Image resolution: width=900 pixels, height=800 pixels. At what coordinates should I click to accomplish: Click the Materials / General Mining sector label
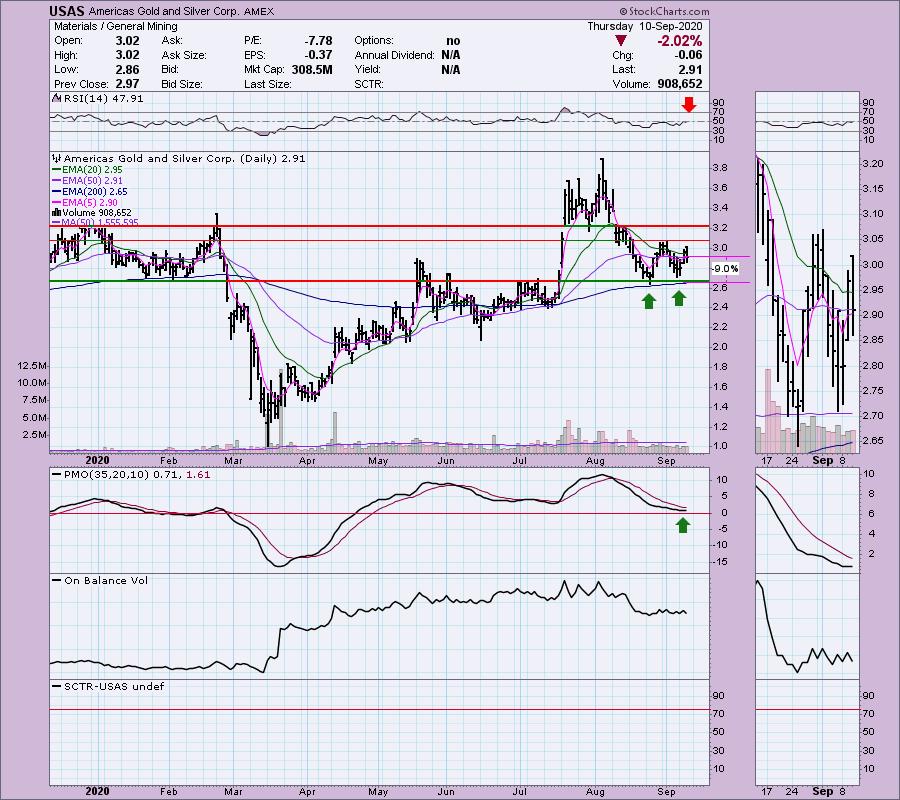(x=115, y=26)
